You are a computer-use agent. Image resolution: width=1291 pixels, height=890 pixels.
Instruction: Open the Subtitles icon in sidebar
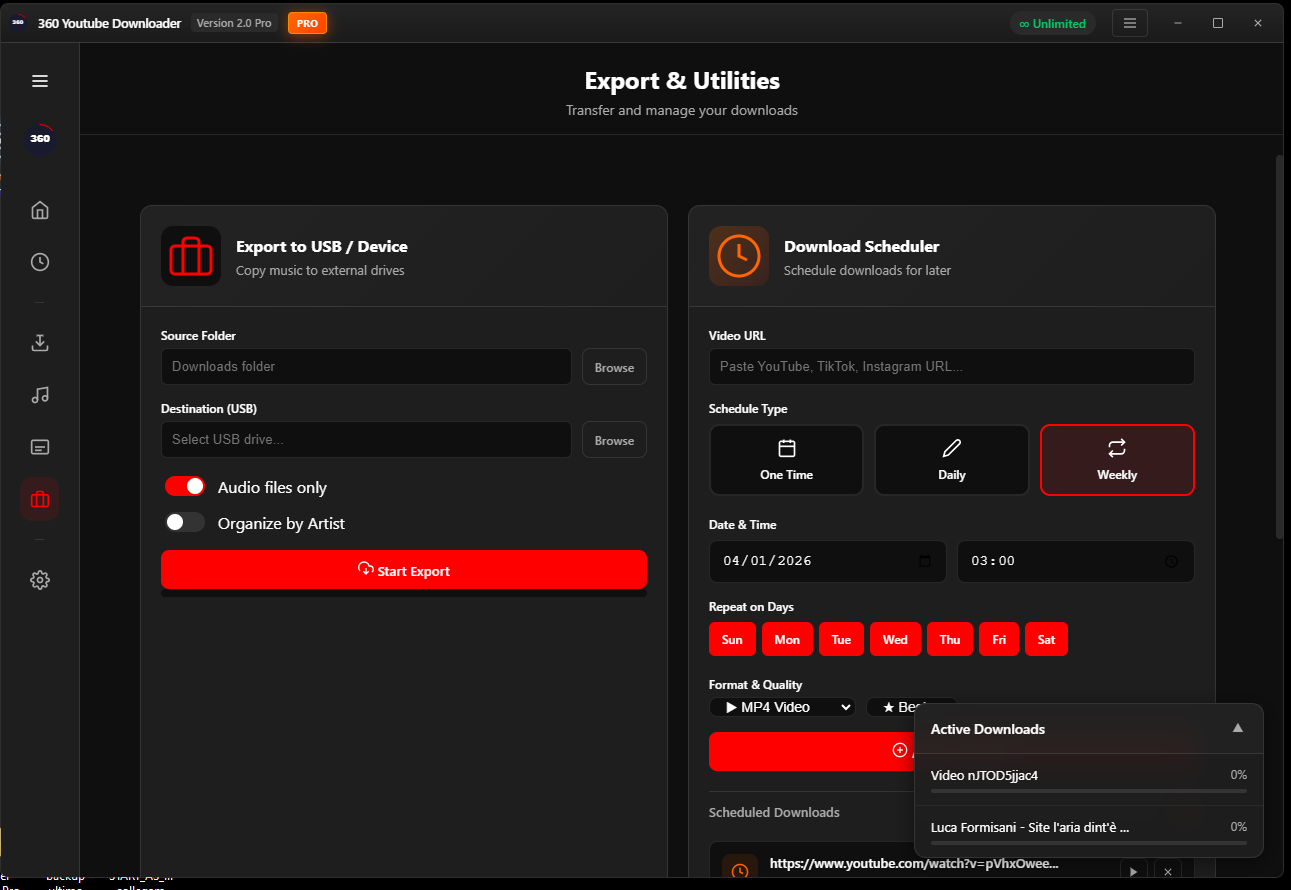click(x=40, y=447)
